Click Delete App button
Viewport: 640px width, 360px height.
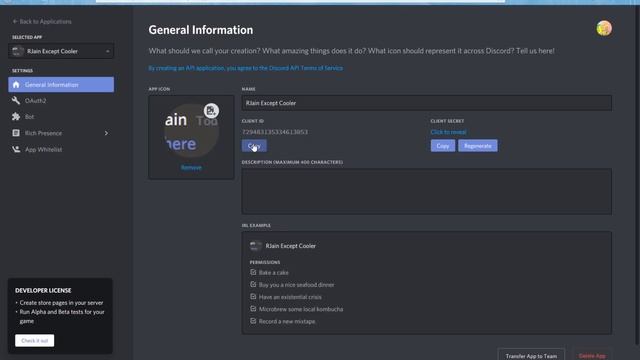[592, 356]
